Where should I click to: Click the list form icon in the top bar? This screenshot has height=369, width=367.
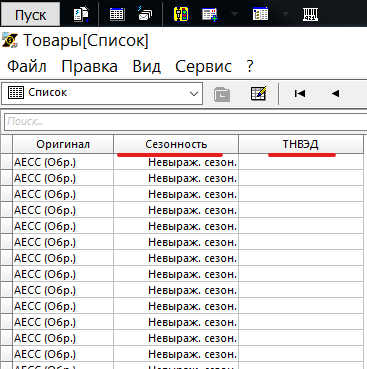pos(260,14)
